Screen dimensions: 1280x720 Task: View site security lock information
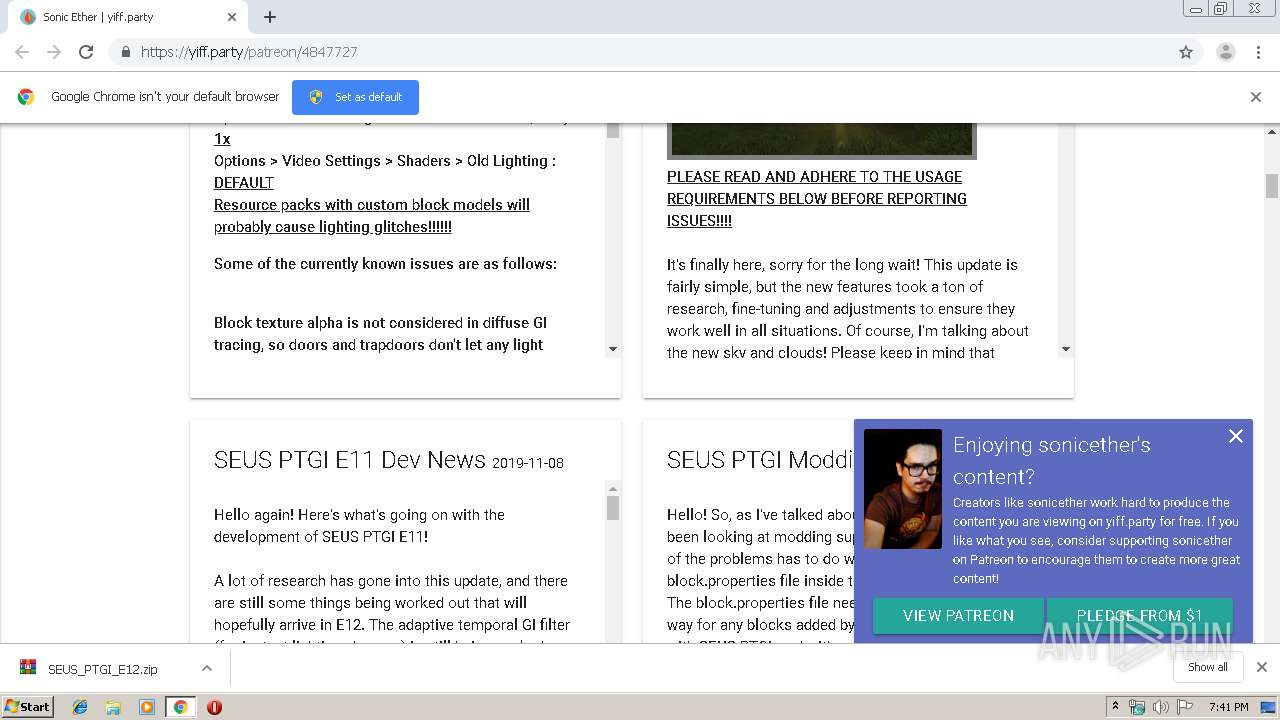(x=125, y=52)
